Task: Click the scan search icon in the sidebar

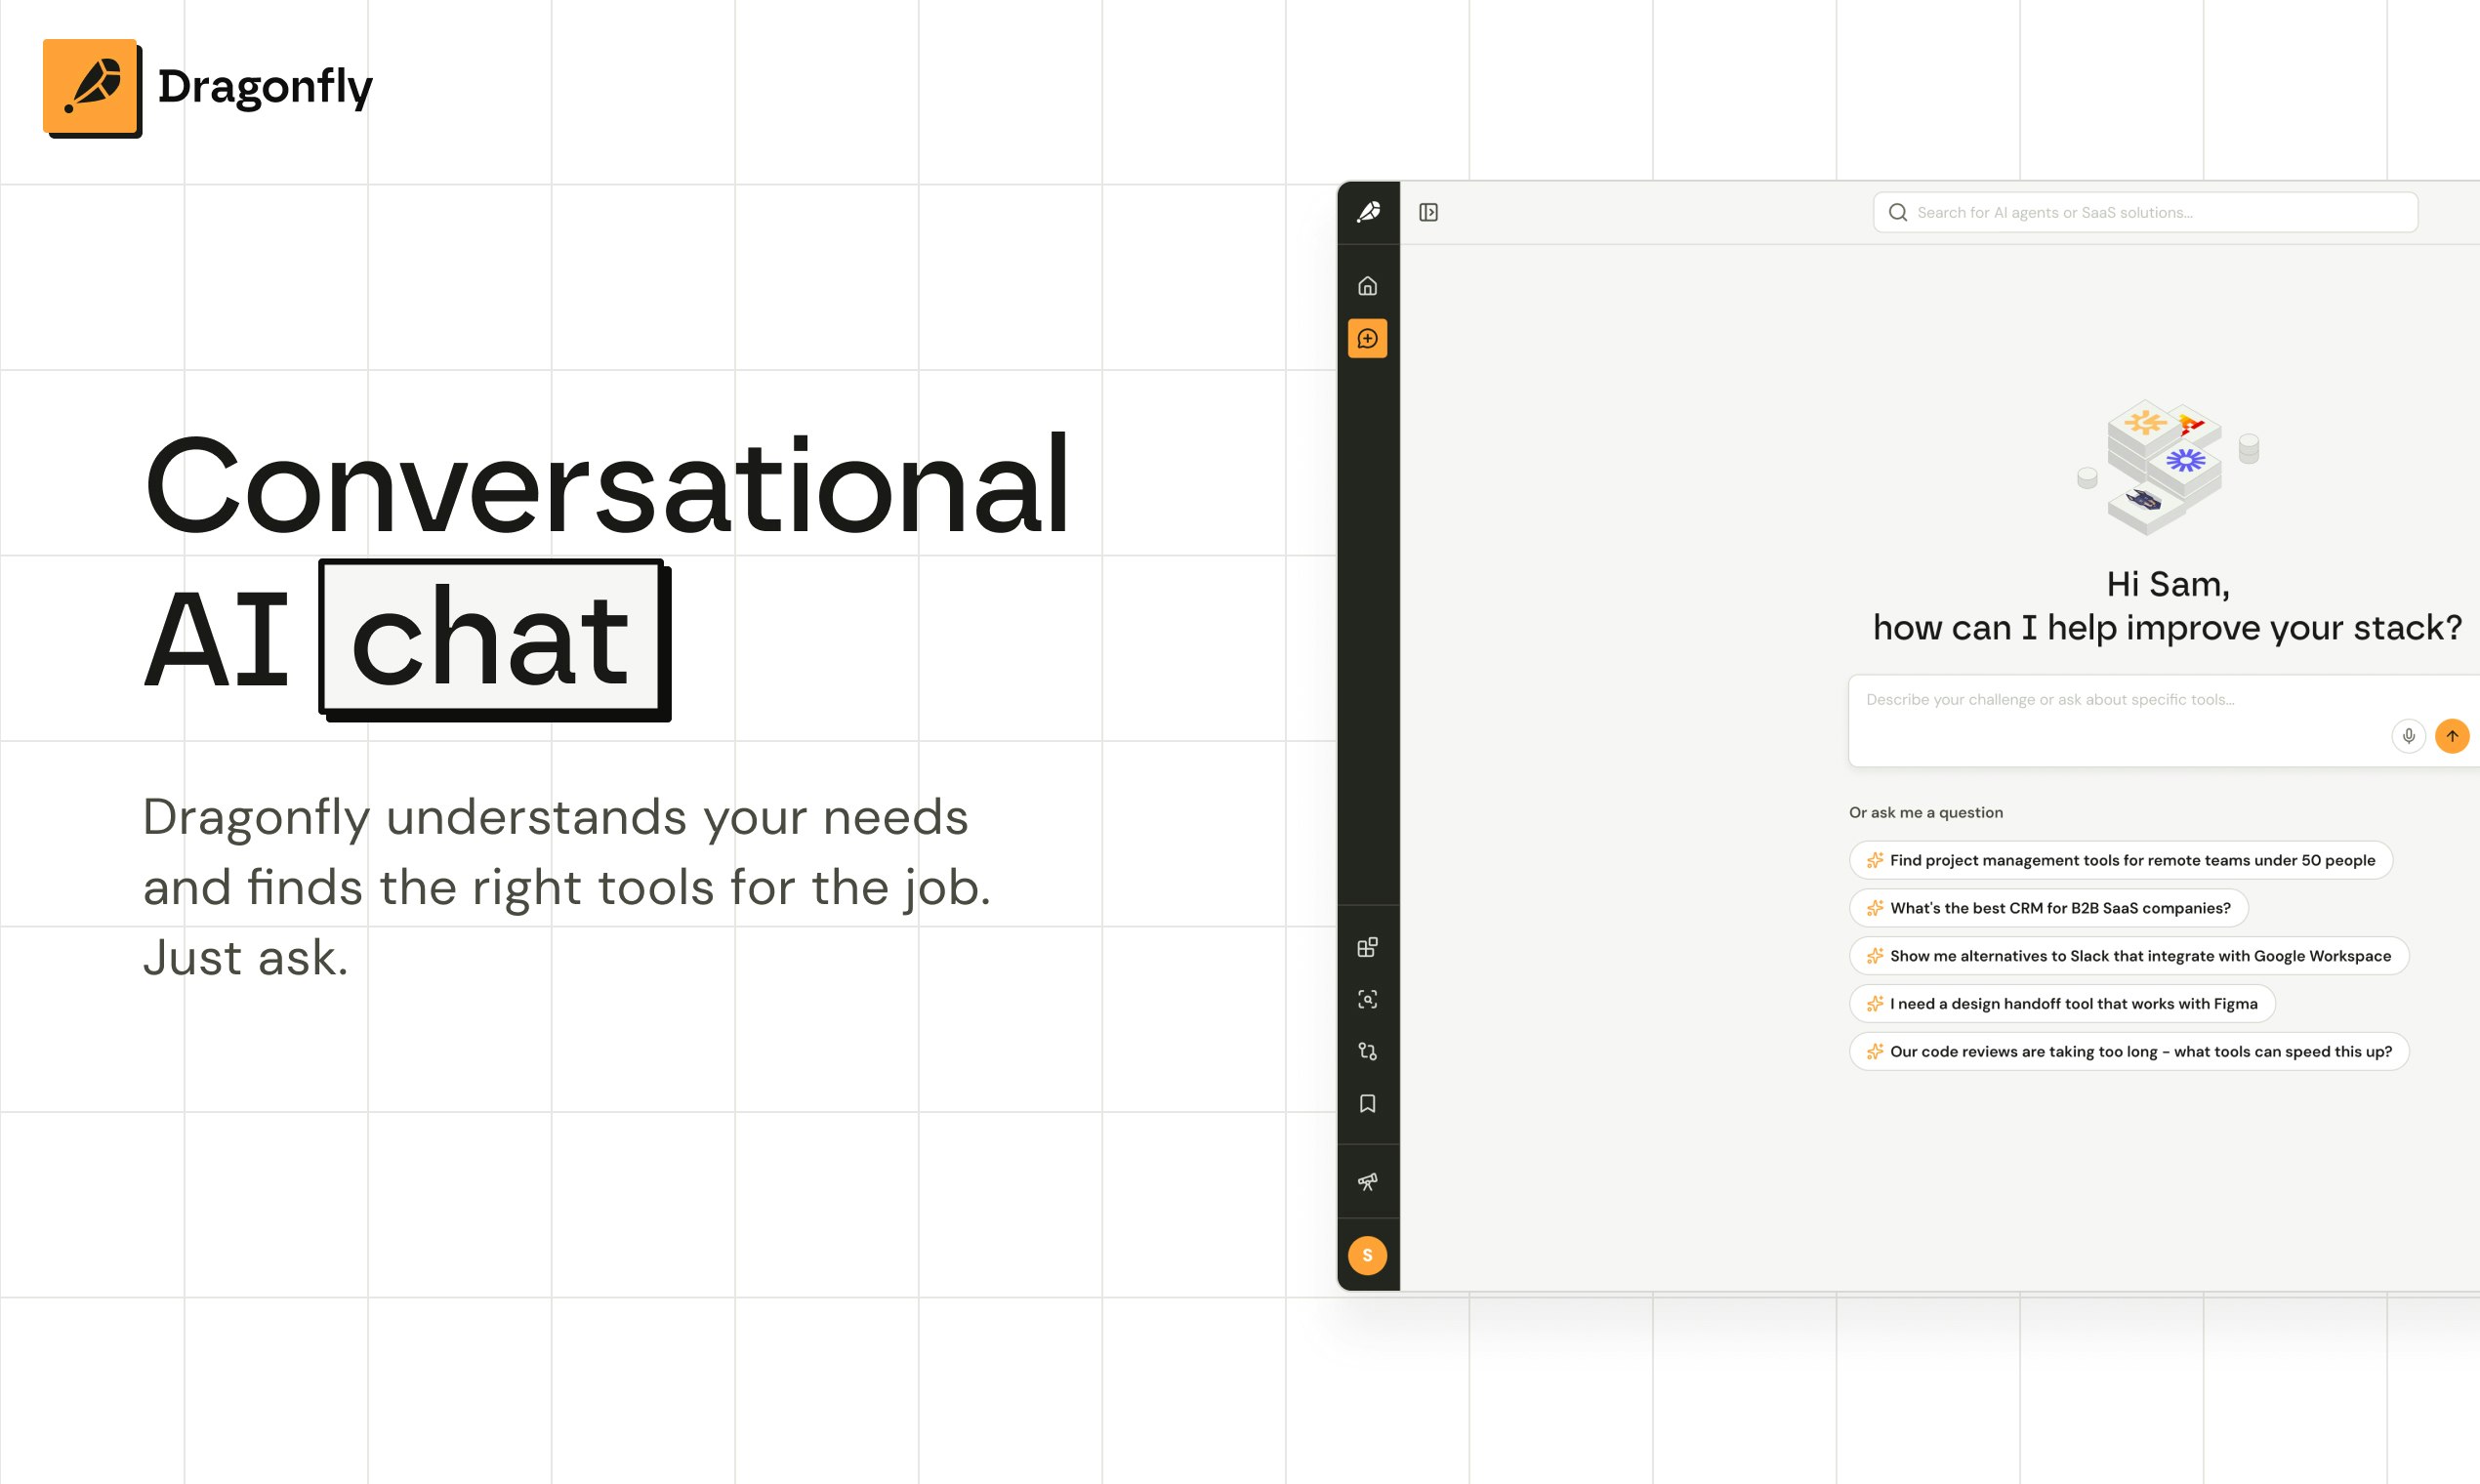Action: point(1367,999)
